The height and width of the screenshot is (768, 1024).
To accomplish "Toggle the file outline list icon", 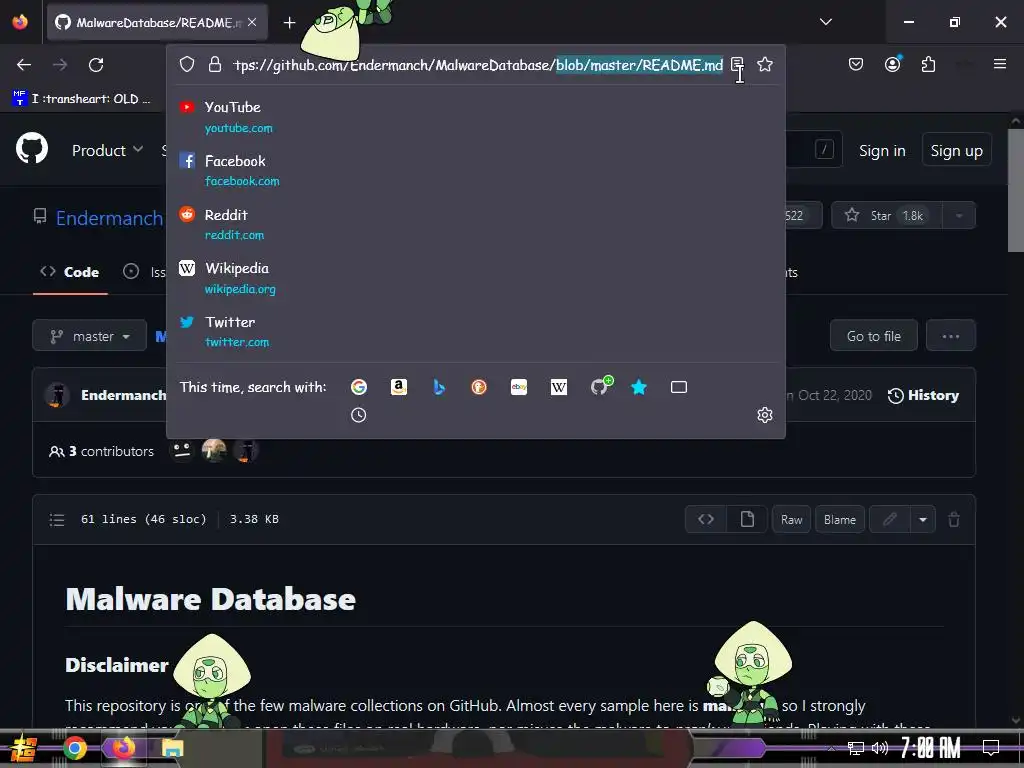I will click(57, 520).
